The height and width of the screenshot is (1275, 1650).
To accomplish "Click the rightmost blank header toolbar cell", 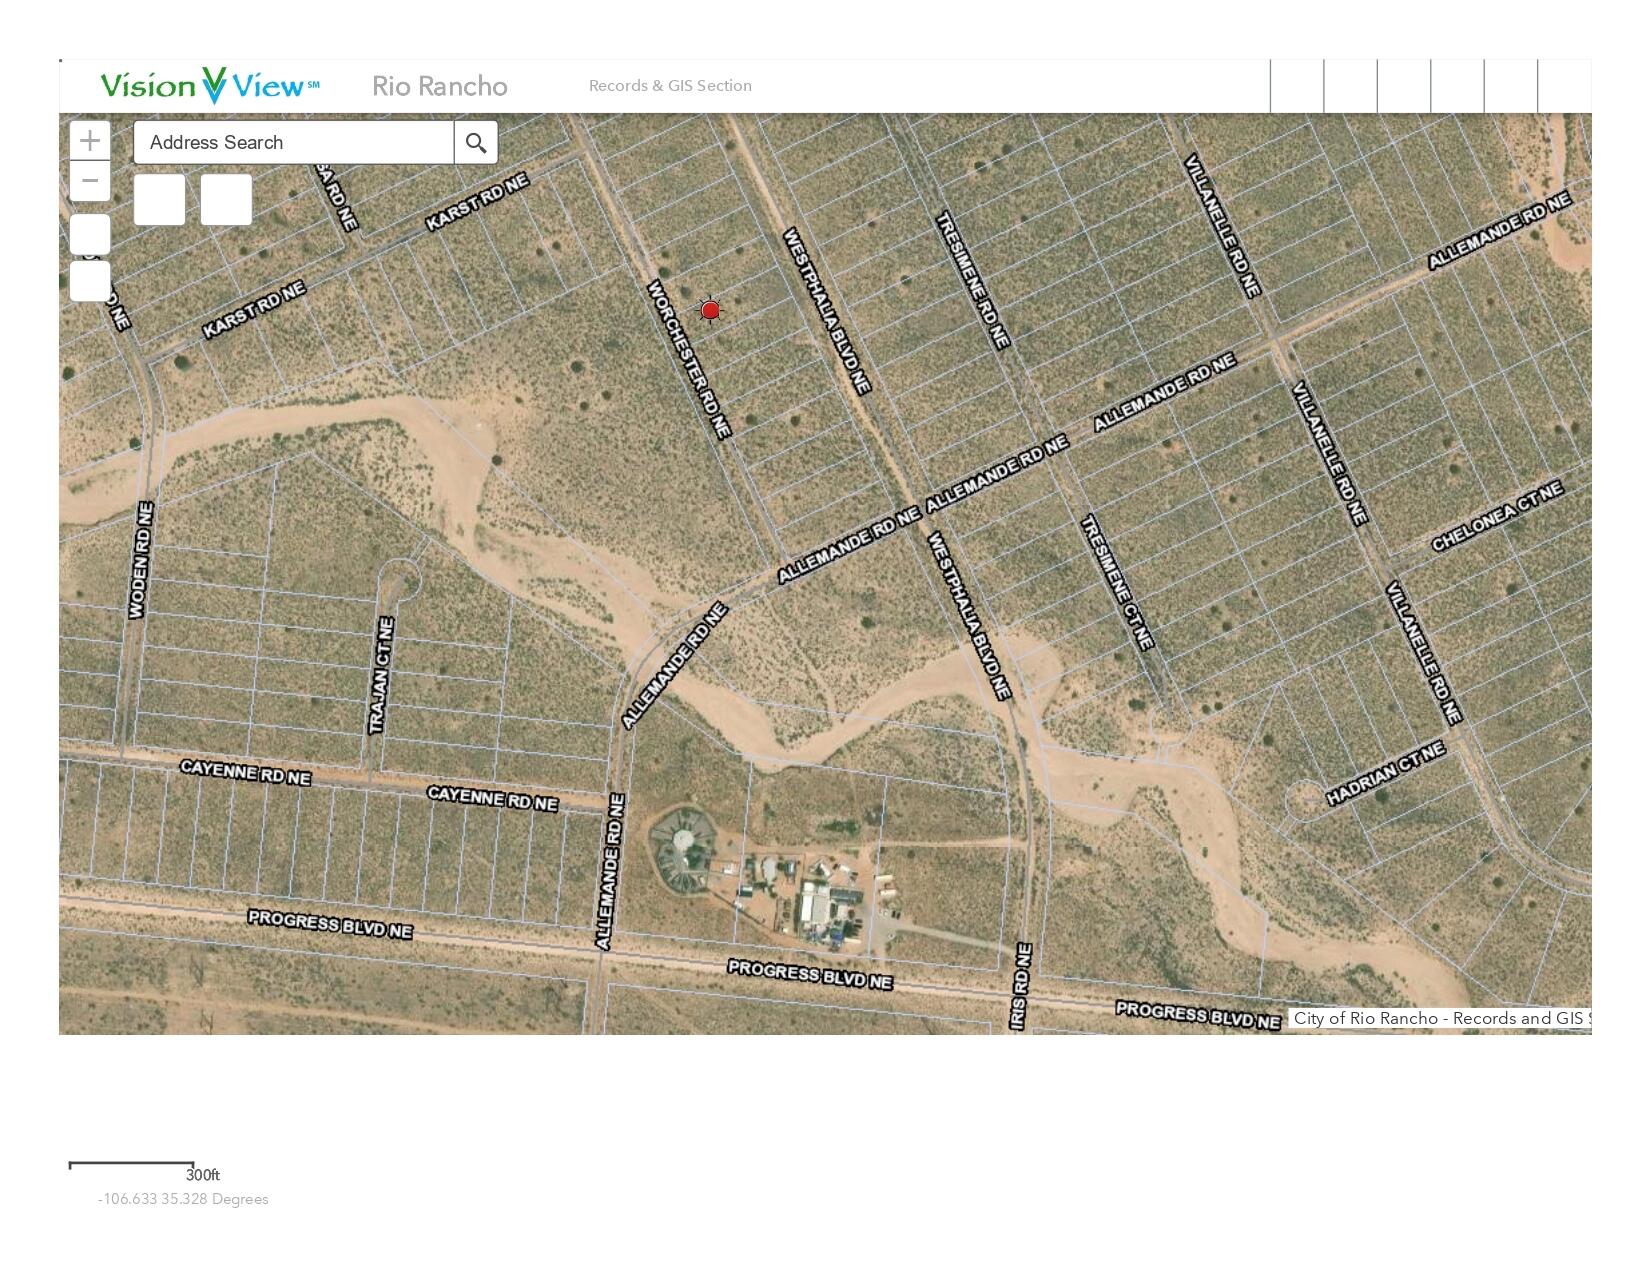I will pyautogui.click(x=1564, y=86).
